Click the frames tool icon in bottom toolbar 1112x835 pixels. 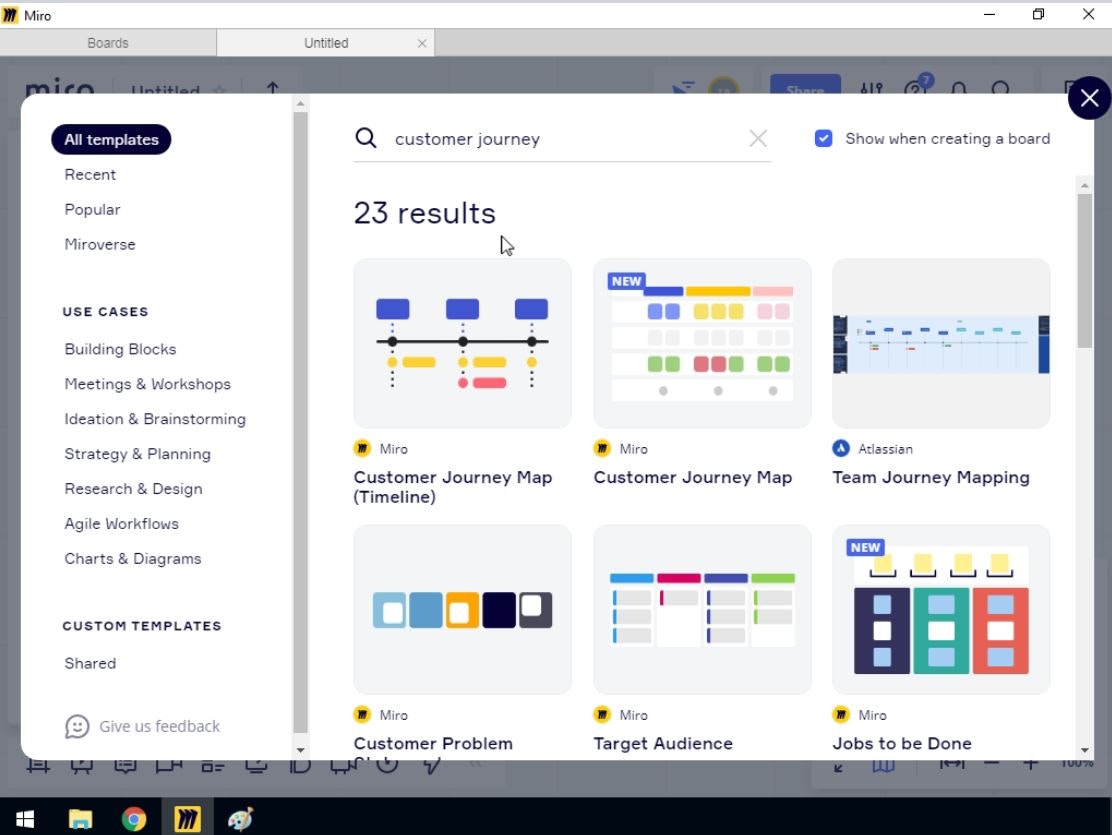point(38,765)
